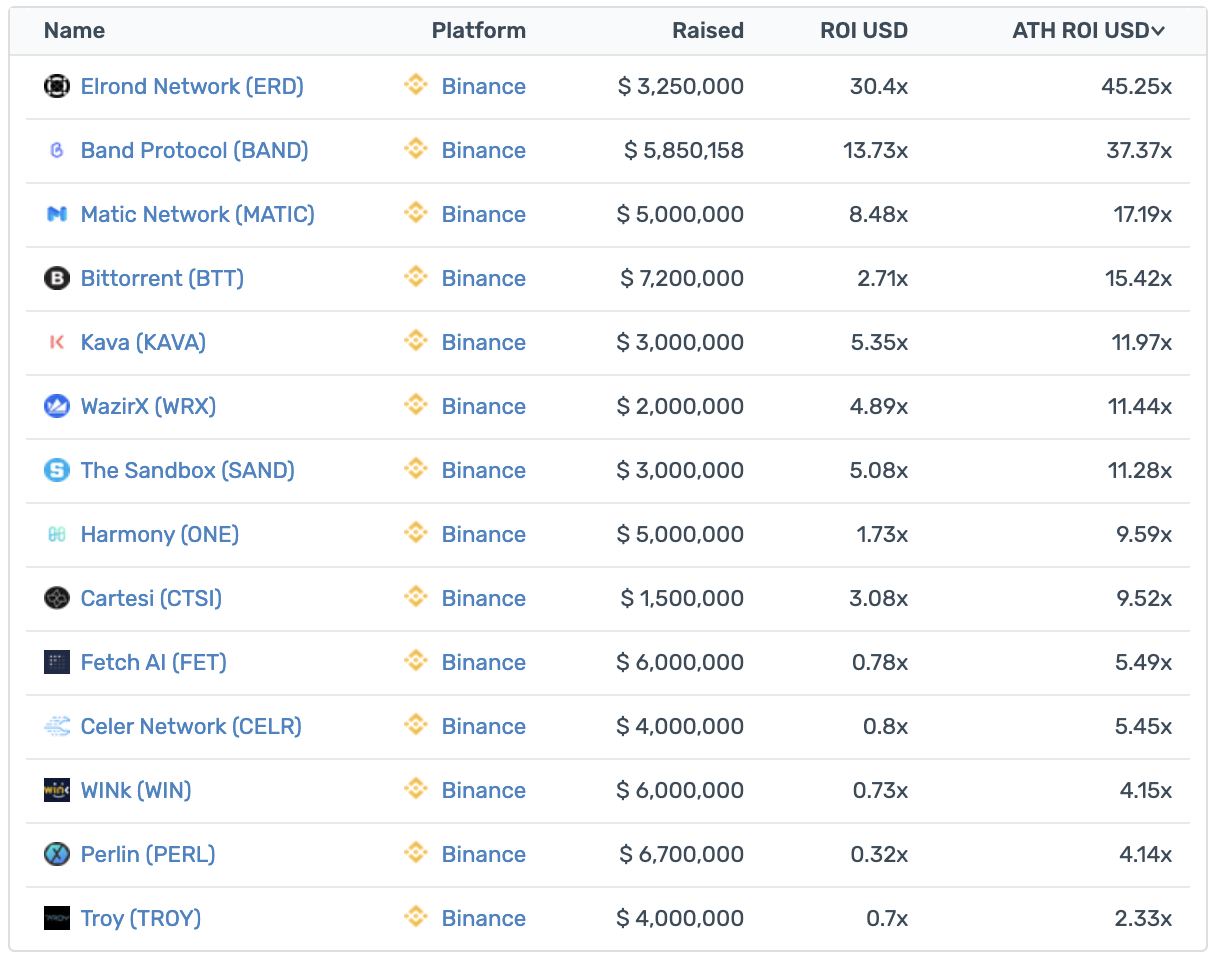Click the Binance logo in the Matic Network row
Image resolution: width=1218 pixels, height=962 pixels.
coord(416,213)
